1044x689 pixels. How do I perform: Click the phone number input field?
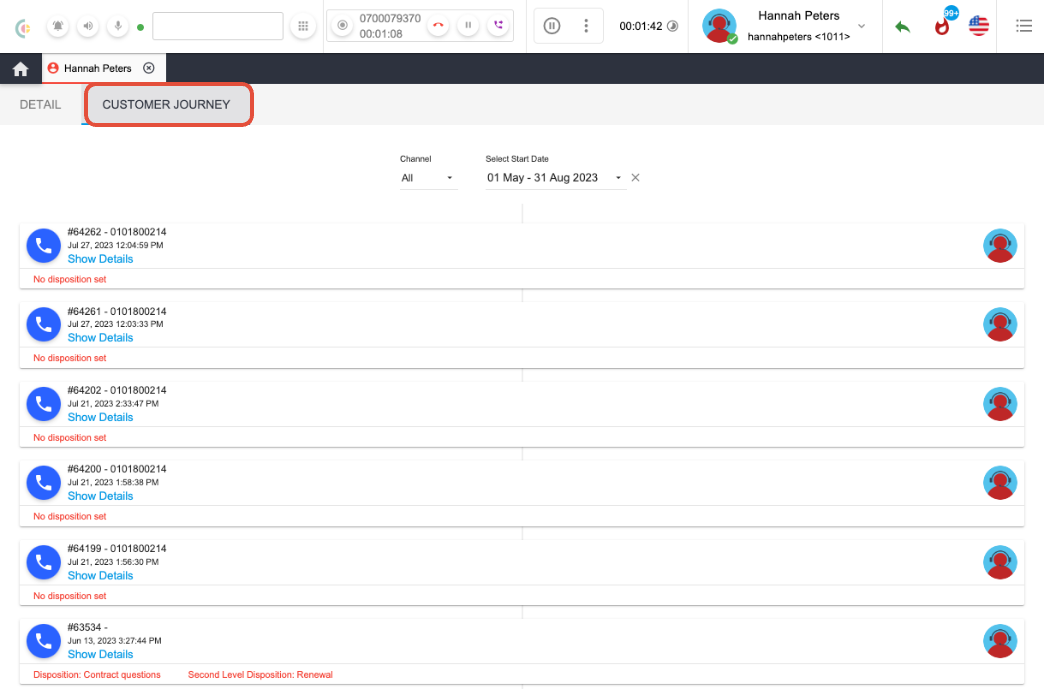218,26
